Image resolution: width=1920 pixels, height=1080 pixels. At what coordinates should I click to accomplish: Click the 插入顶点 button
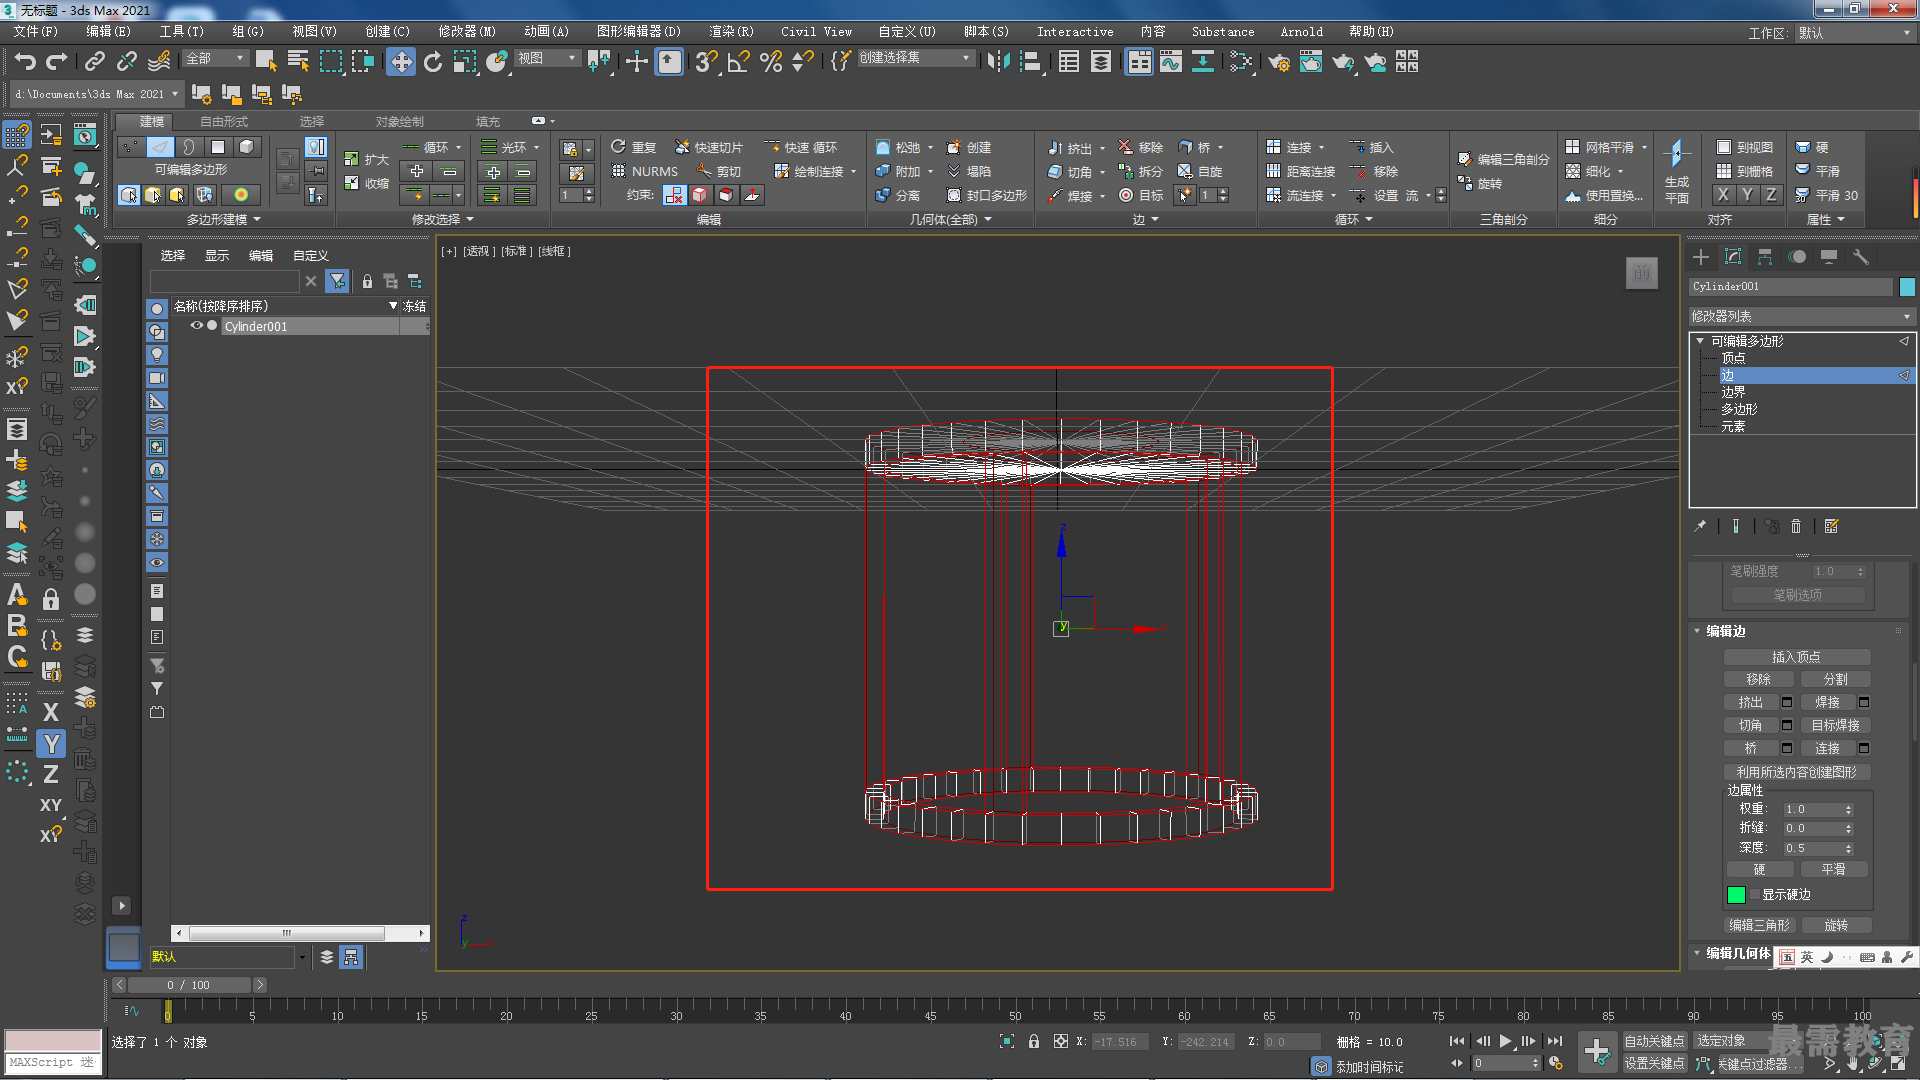(1796, 657)
